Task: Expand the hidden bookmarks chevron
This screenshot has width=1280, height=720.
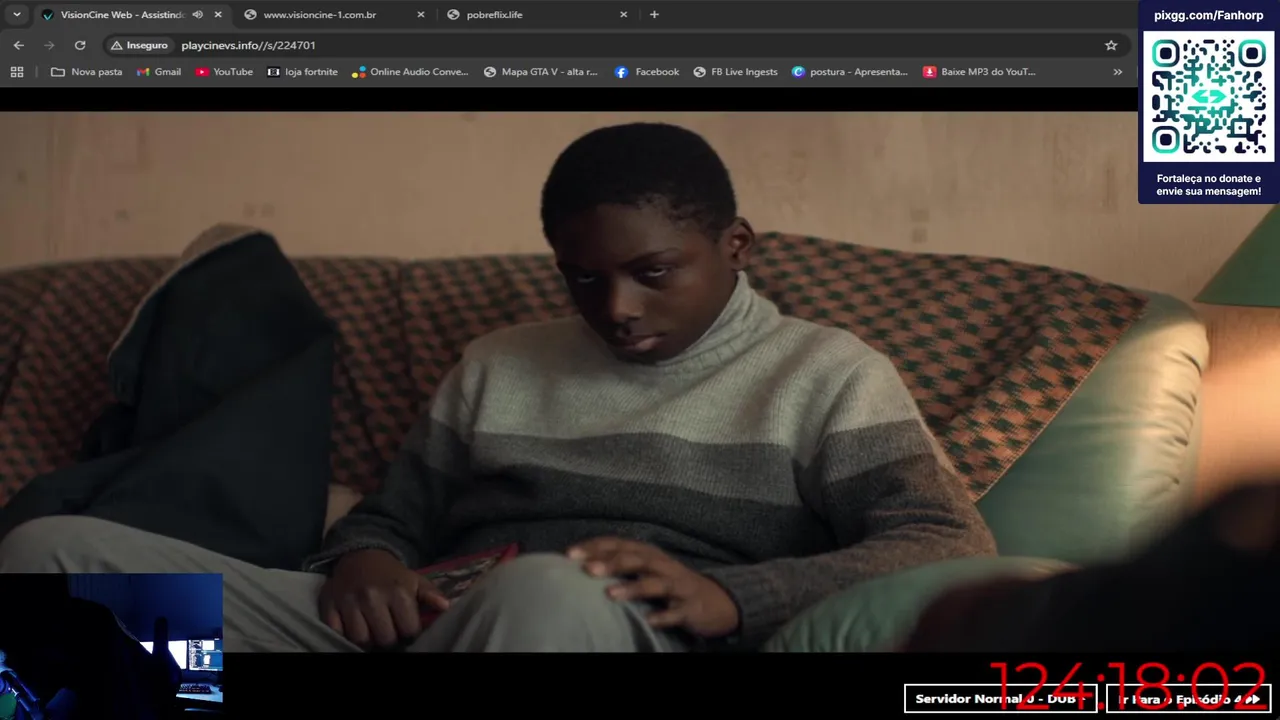Action: 1118,72
